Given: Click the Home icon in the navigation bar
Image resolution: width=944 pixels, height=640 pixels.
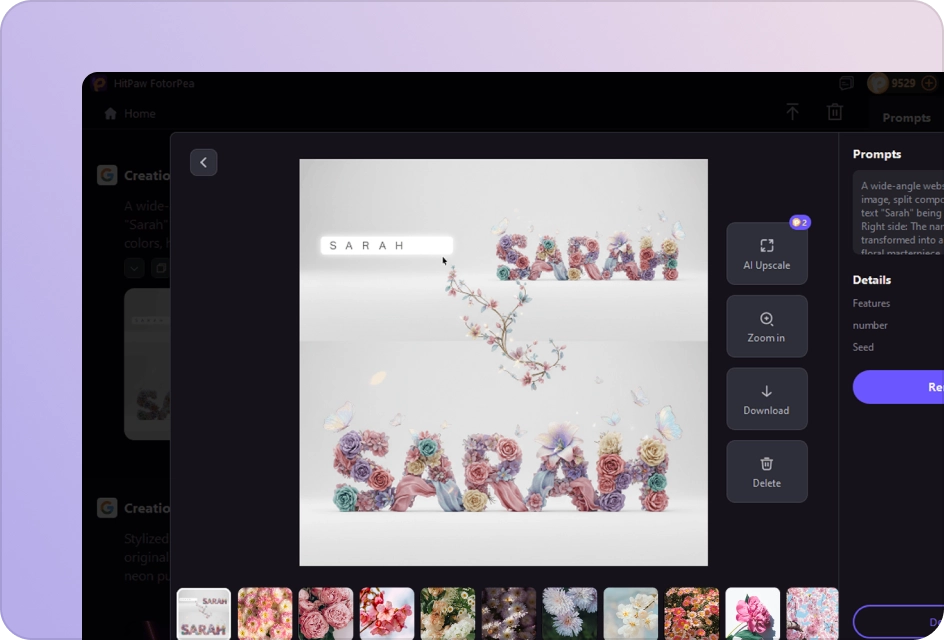Looking at the screenshot, I should pyautogui.click(x=110, y=113).
